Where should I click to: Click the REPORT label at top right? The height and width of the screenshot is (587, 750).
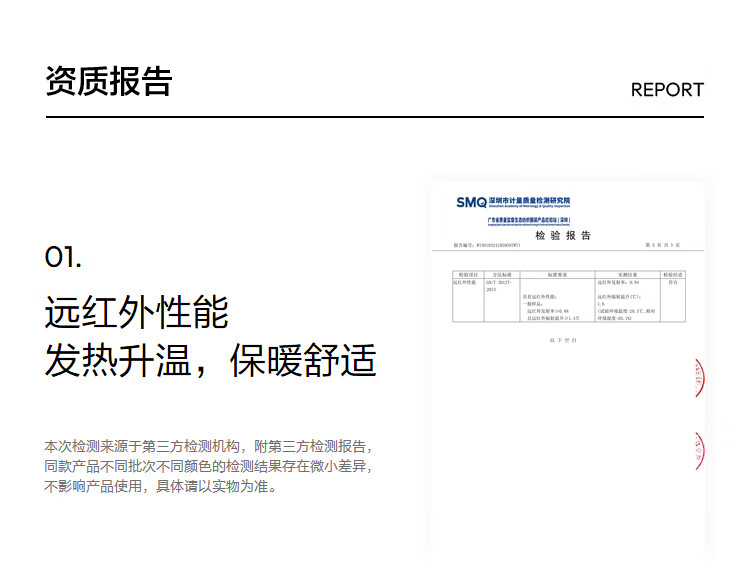coord(667,89)
